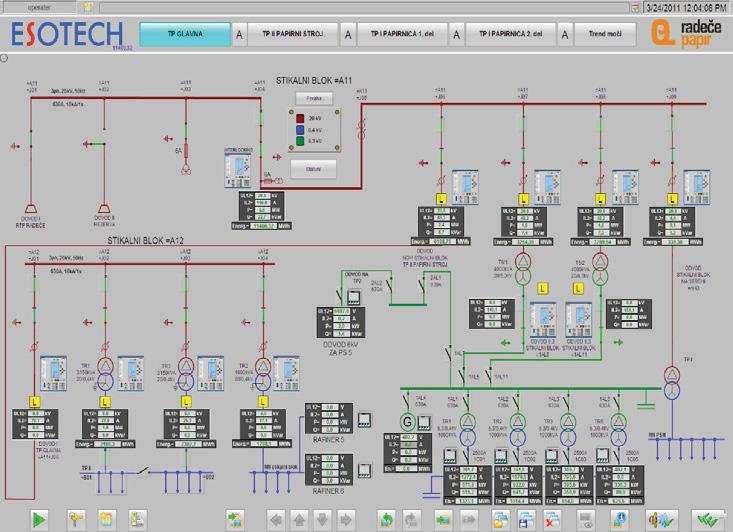
Task: Open the protection relay on A12 +J01 feeder
Action: pos(53,374)
